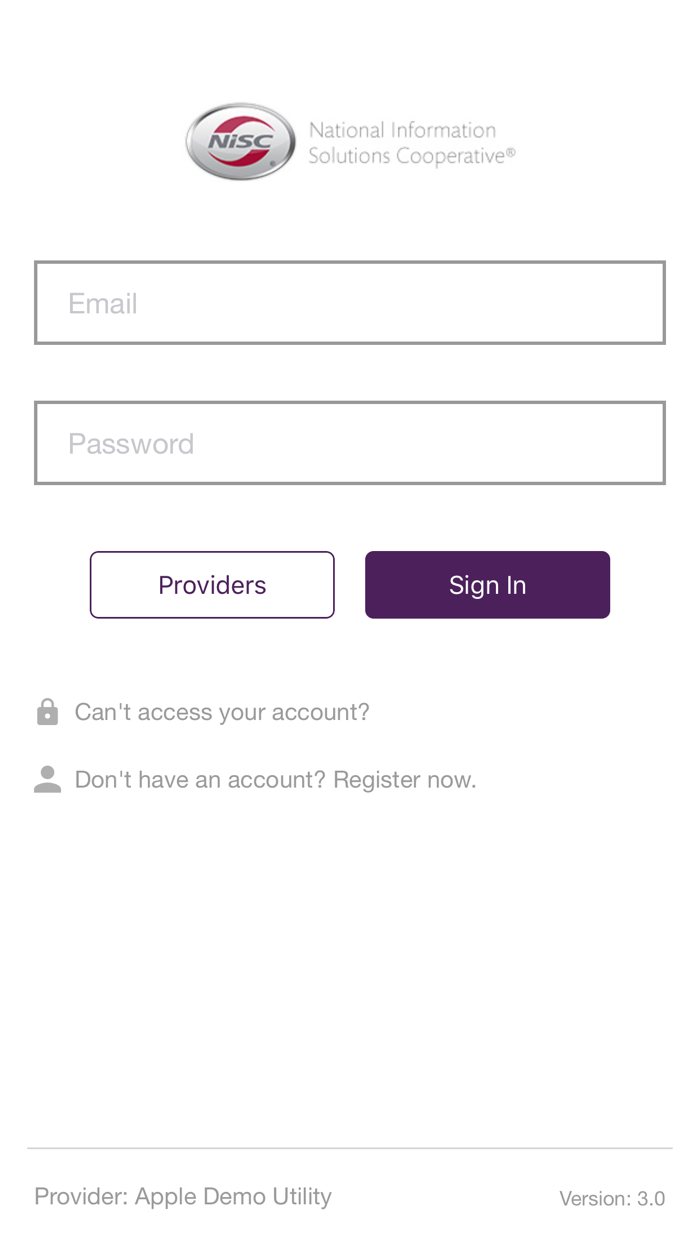700x1244 pixels.
Task: Click the lock icon beside account recovery text
Action: tap(47, 712)
